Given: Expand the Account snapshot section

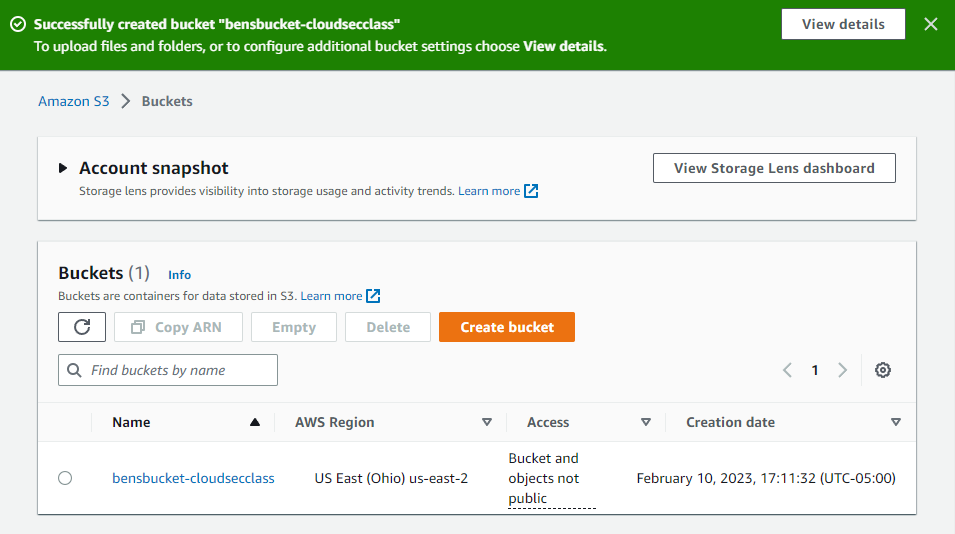Looking at the screenshot, I should click(63, 168).
